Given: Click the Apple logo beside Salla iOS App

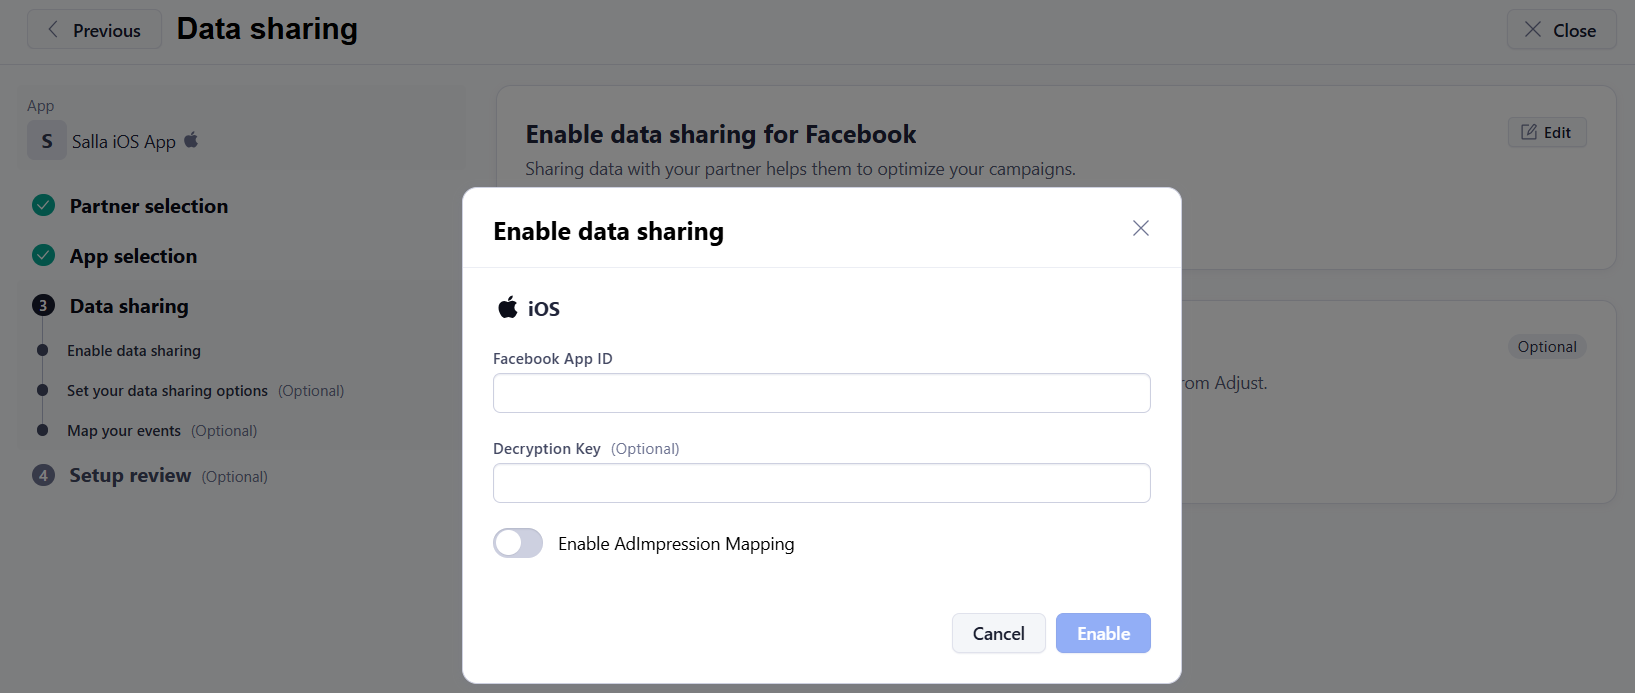Looking at the screenshot, I should (x=191, y=141).
